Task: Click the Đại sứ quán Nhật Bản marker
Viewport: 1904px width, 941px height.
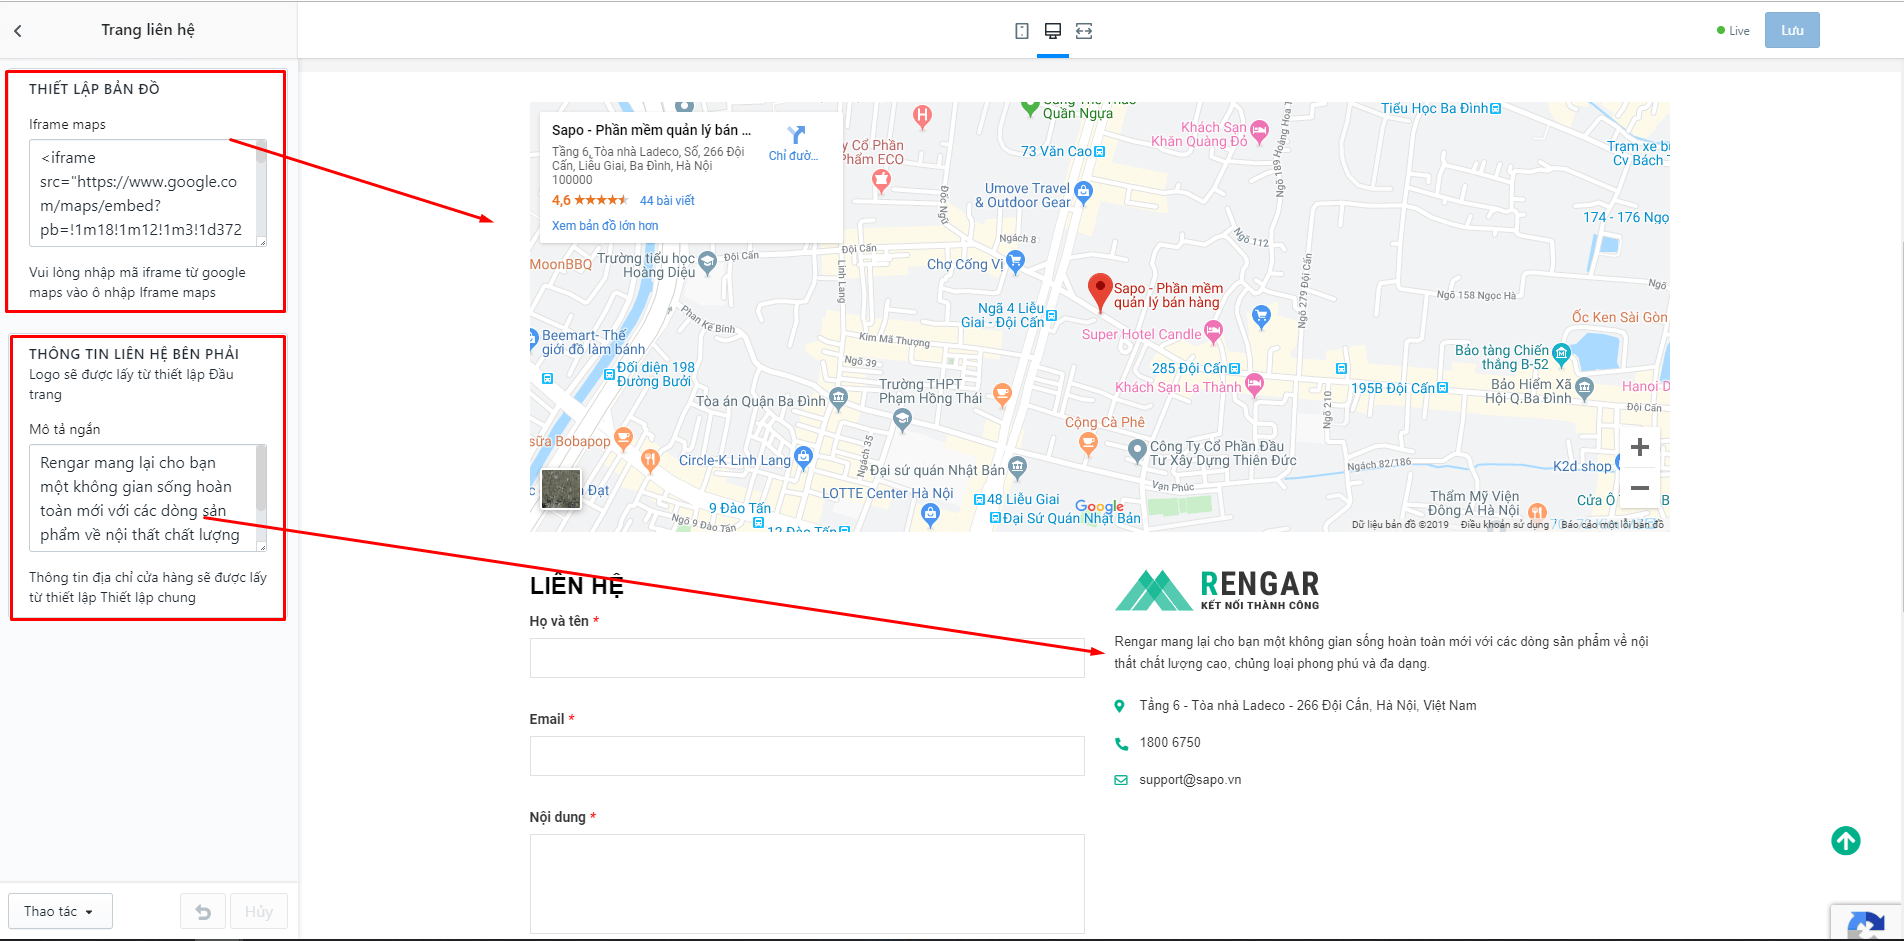Action: [x=1017, y=466]
